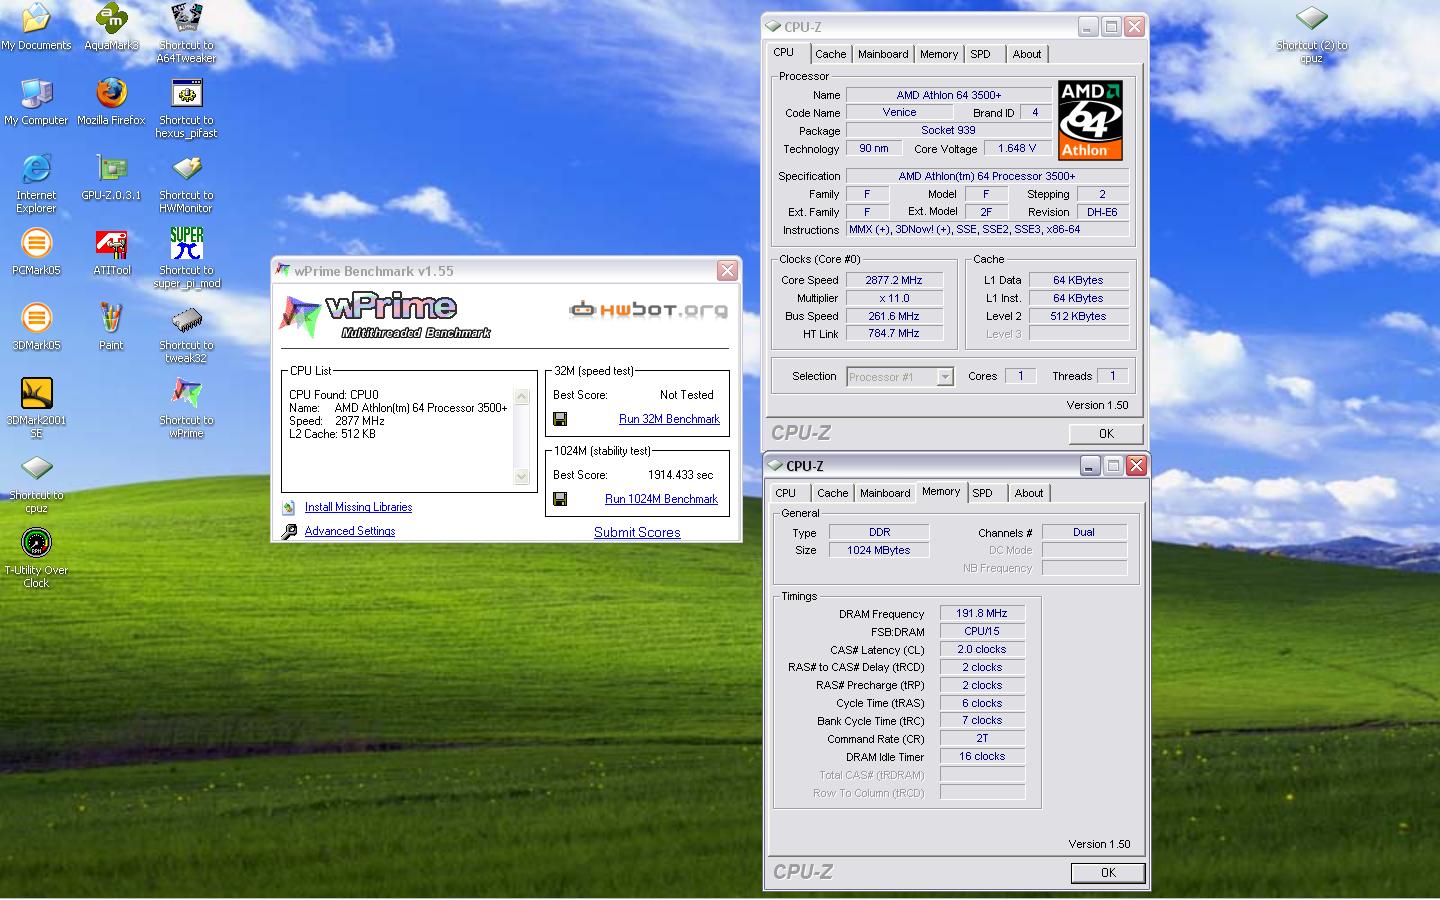
Task: Click DRAM Frequency value 191.8 MHz
Action: point(982,614)
